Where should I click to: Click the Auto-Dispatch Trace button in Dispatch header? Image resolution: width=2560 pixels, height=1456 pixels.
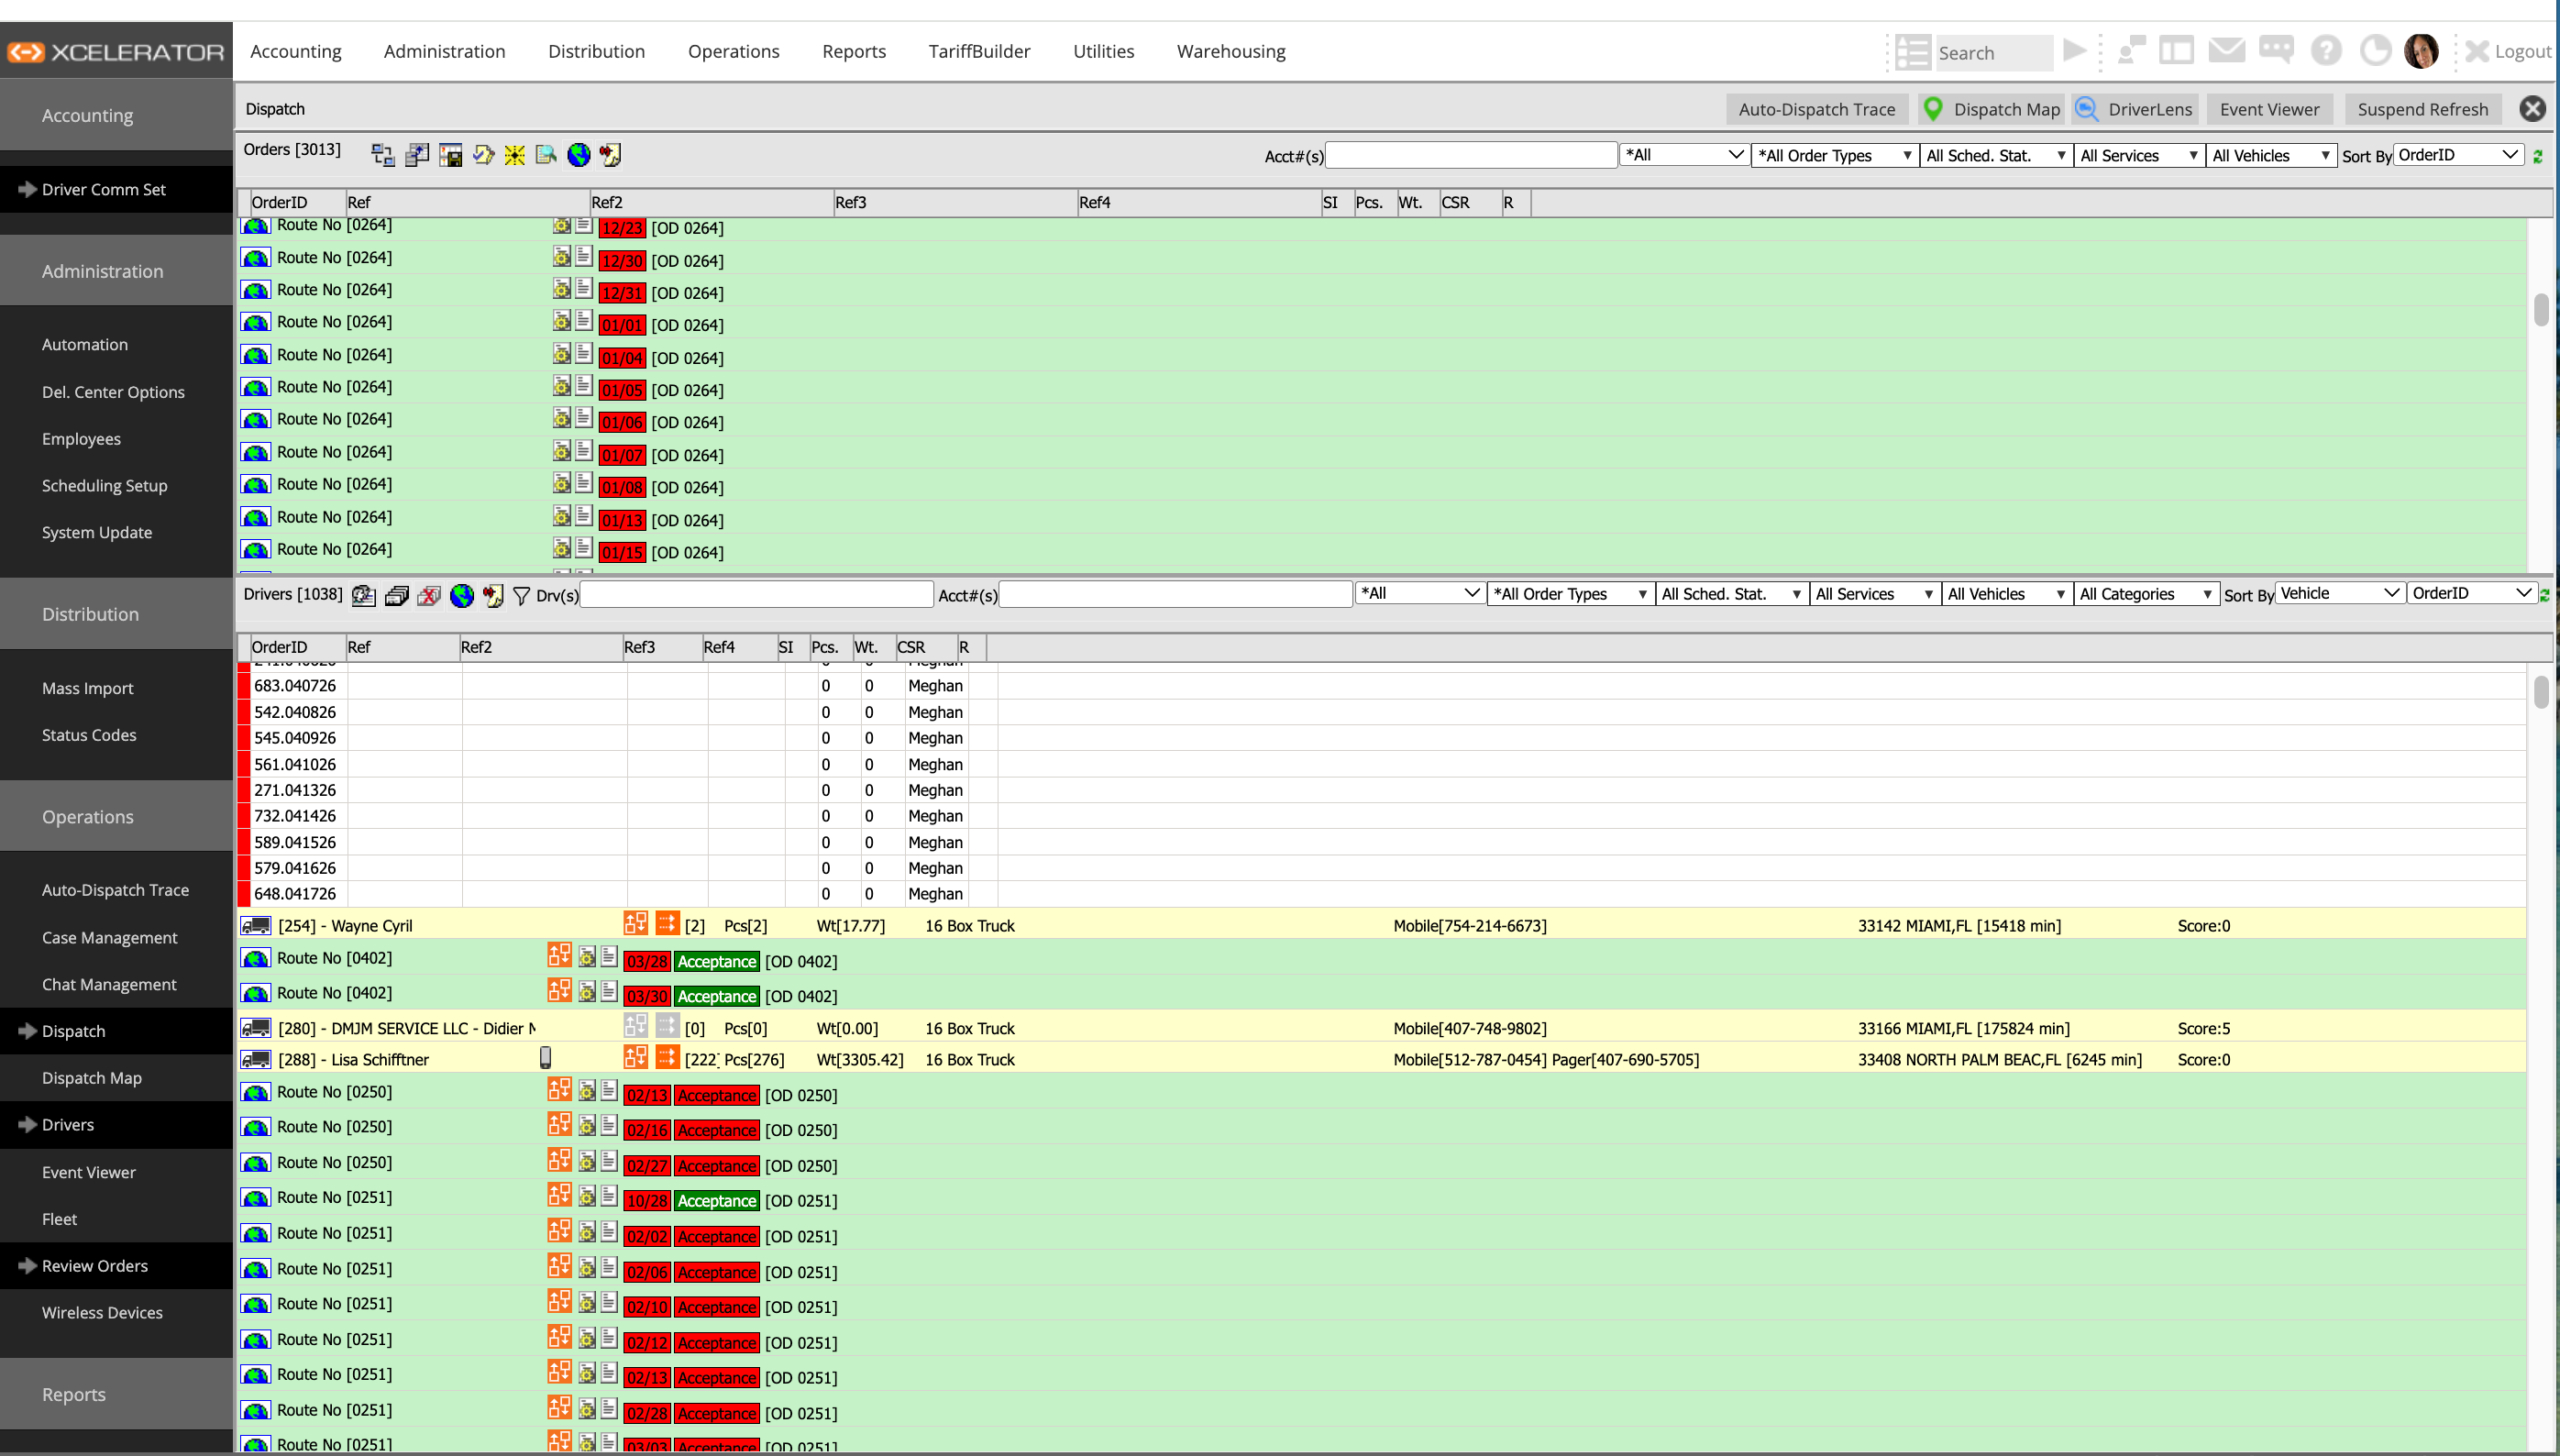(1816, 109)
